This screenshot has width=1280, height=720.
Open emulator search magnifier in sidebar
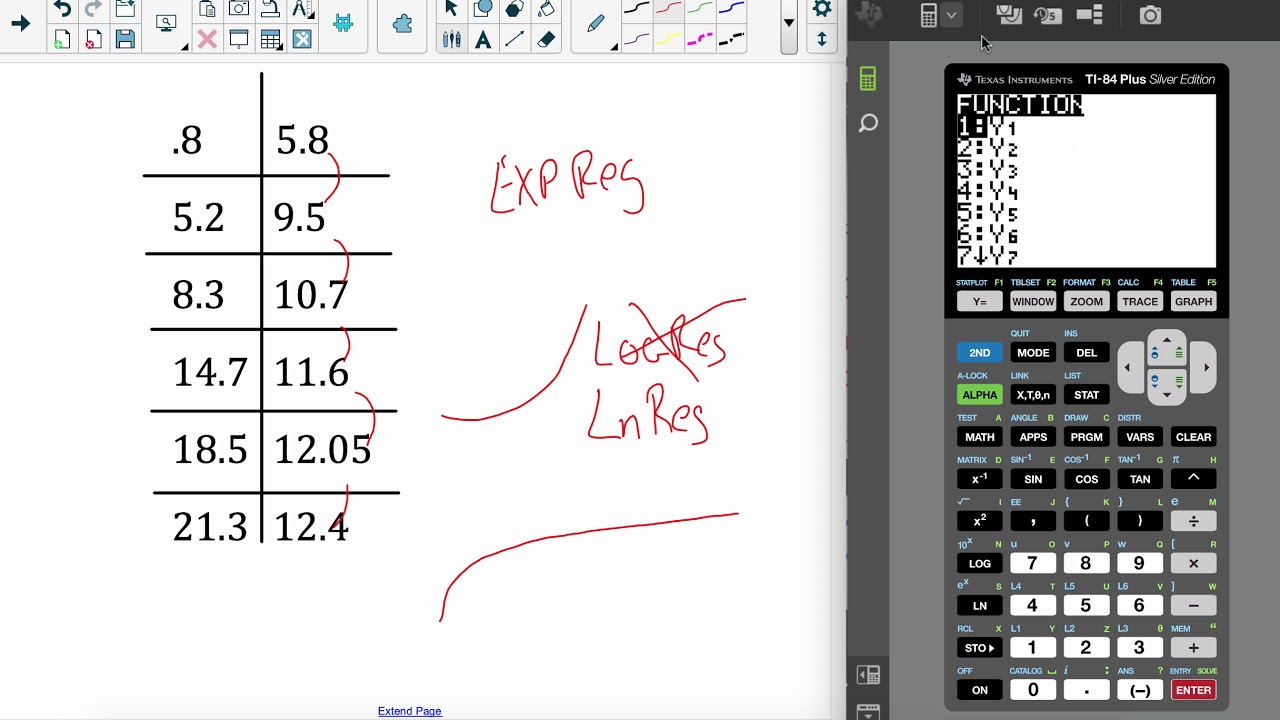coord(868,123)
